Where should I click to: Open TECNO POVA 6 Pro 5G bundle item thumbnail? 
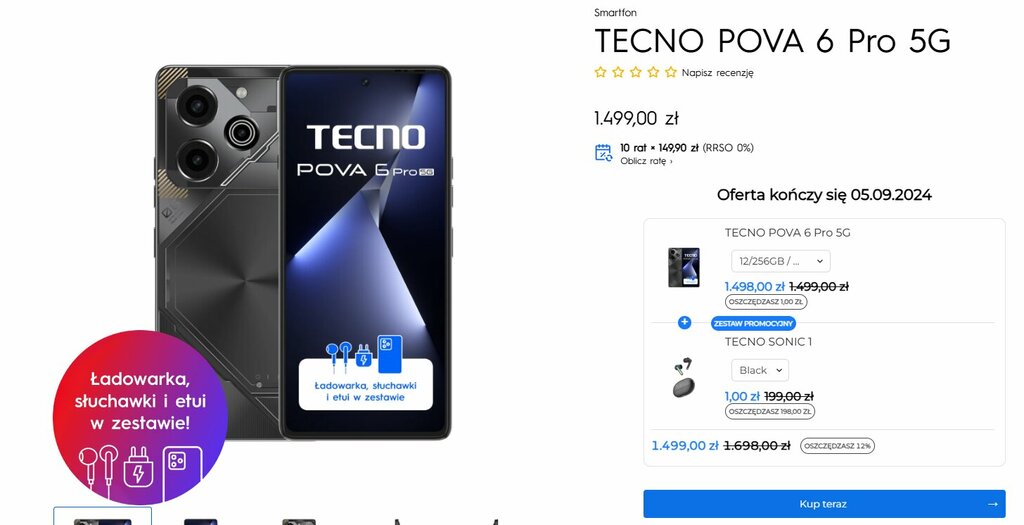(684, 268)
